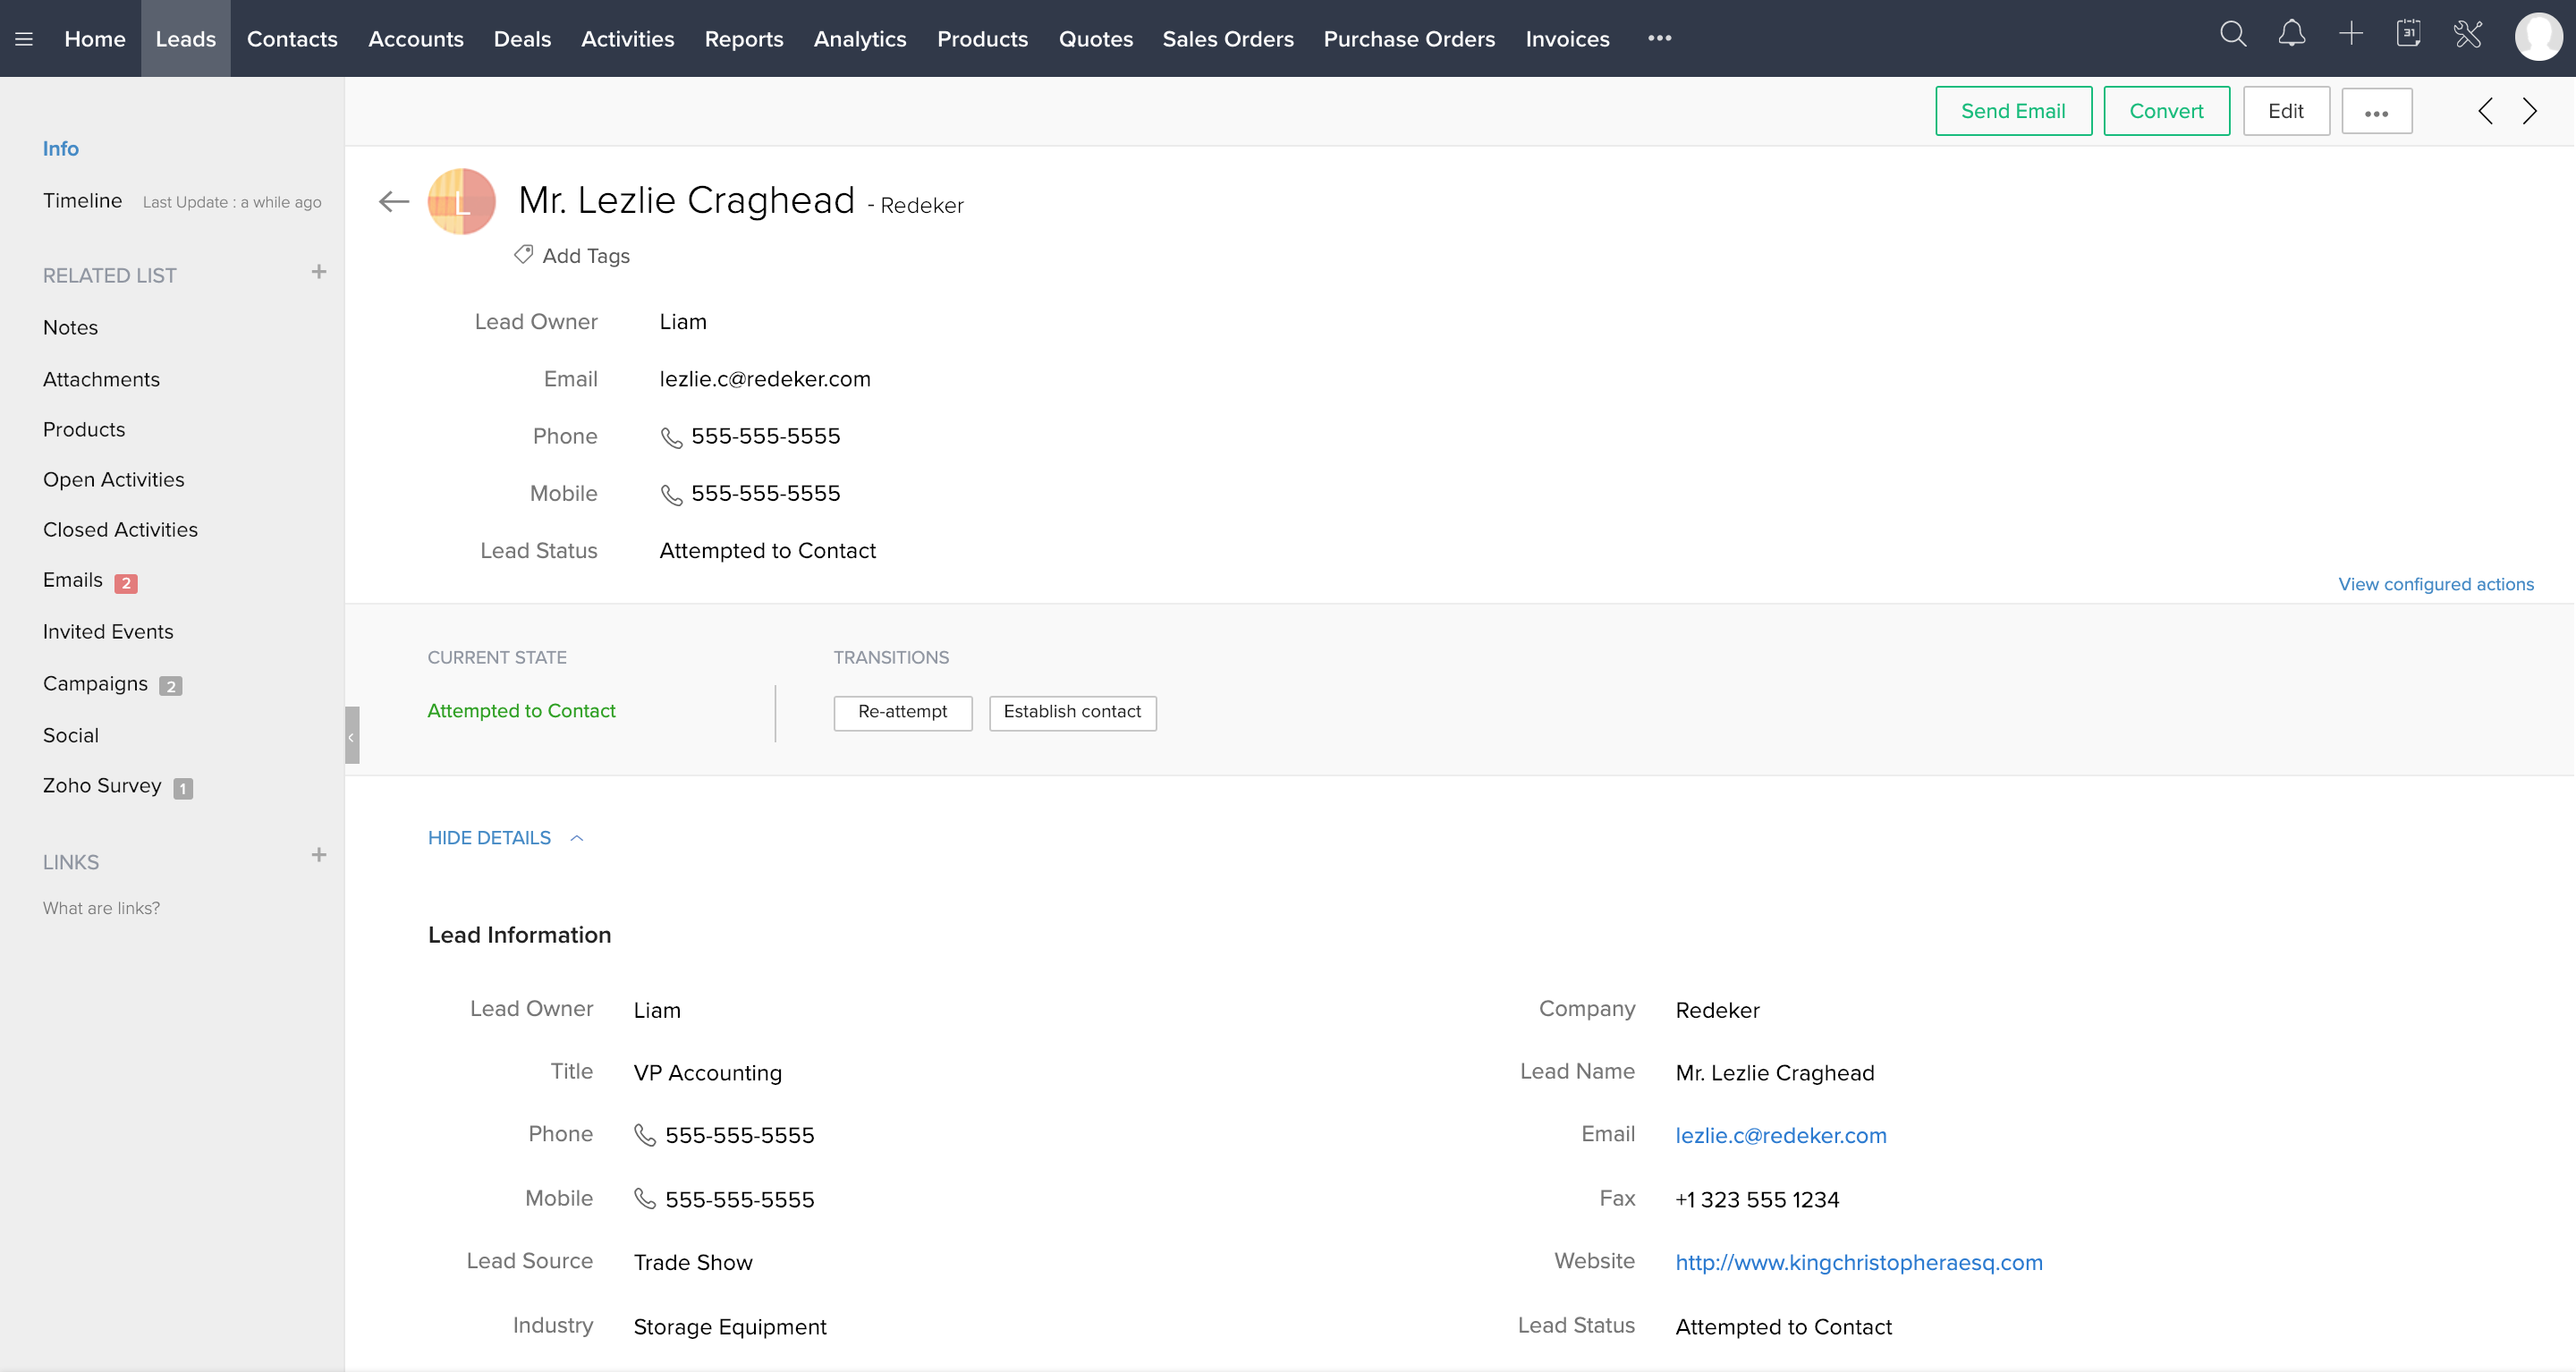Viewport: 2576px width, 1372px height.
Task: Go back using the left arrow icon
Action: [x=394, y=202]
